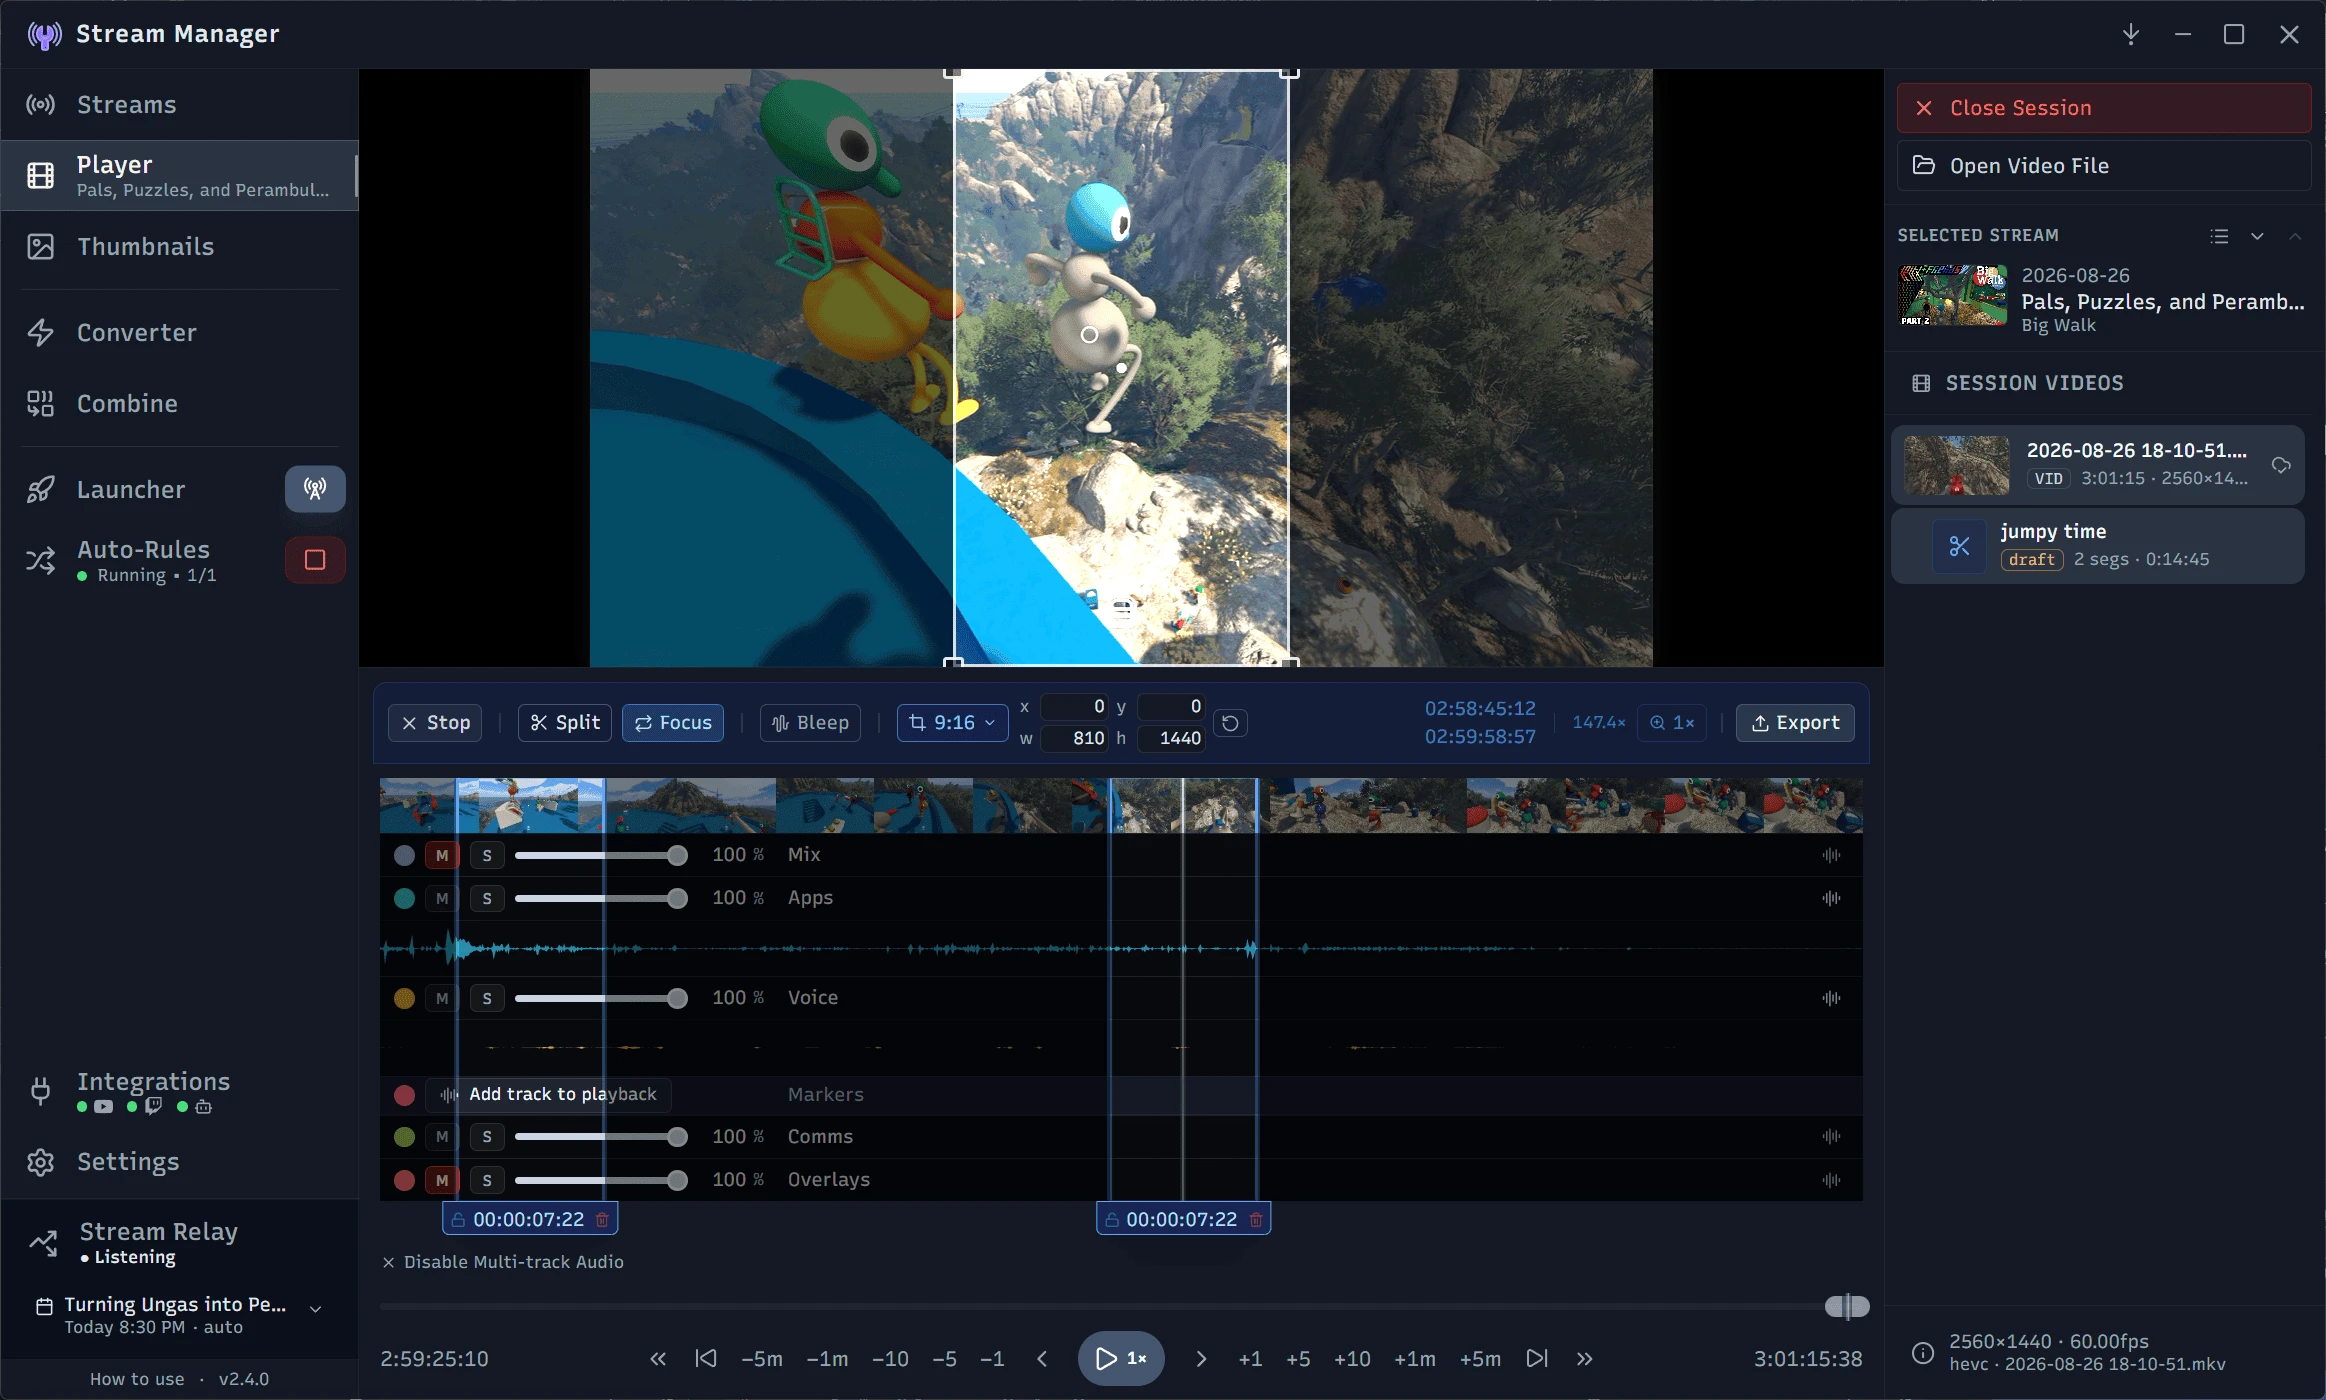Step one frame back with left chevron
Screen dimensions: 2326x1400
pos(1042,1359)
